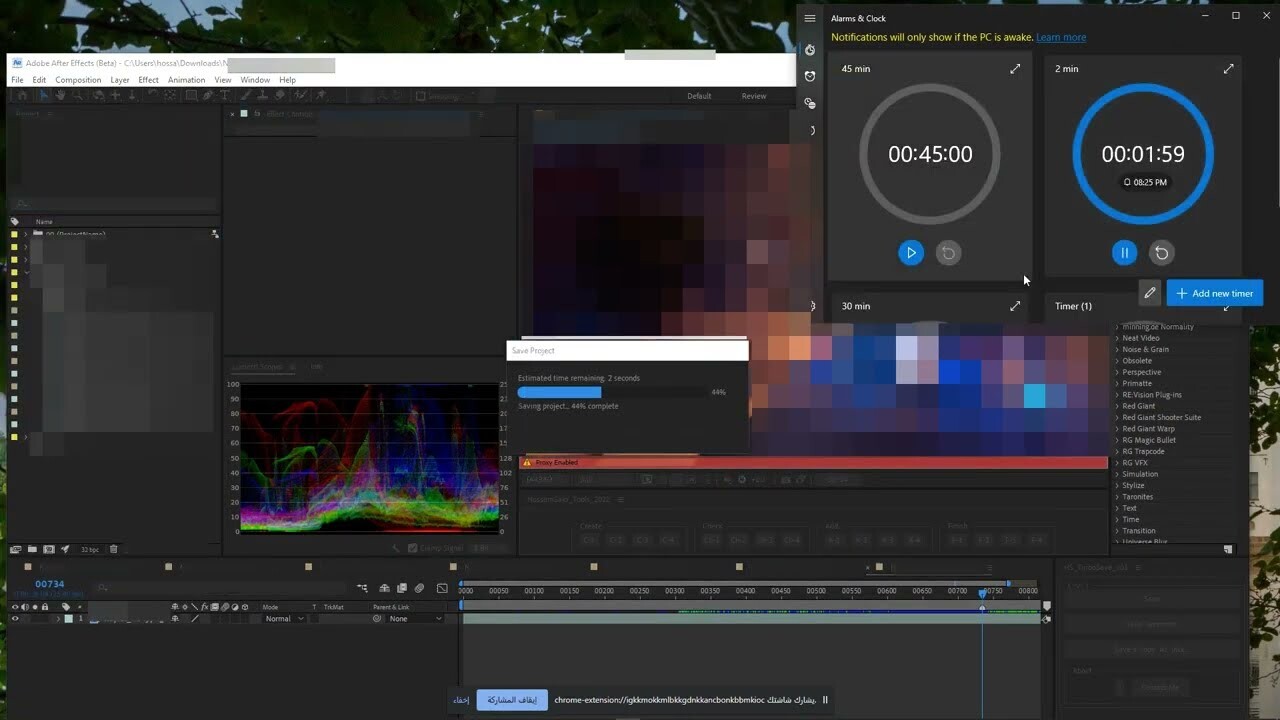
Task: Click the current frame field showing 00734
Action: pos(48,583)
